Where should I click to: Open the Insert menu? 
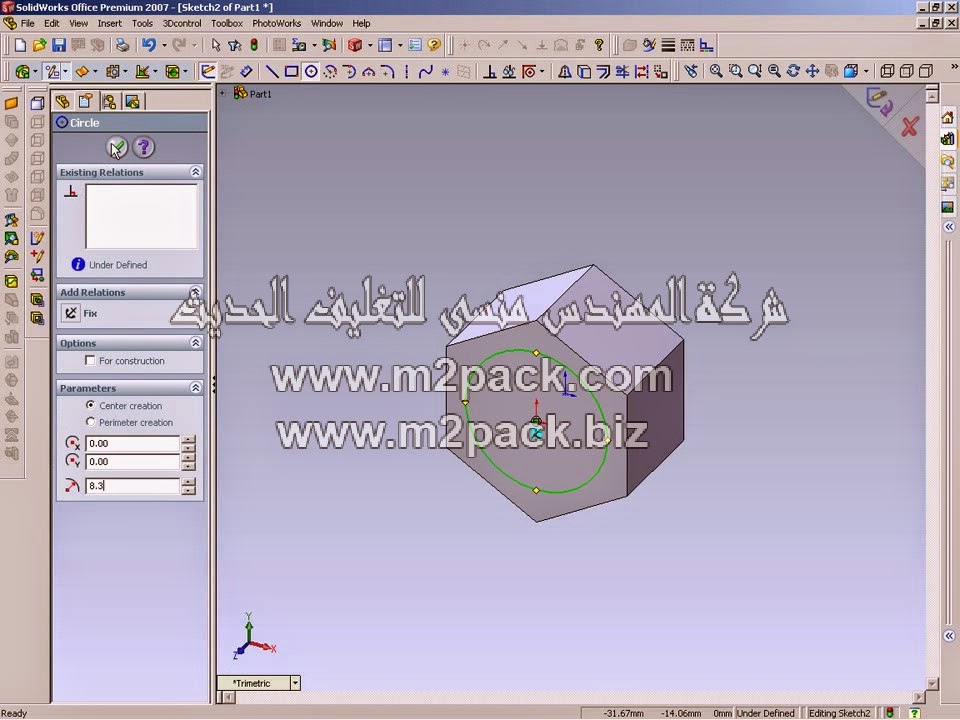110,23
